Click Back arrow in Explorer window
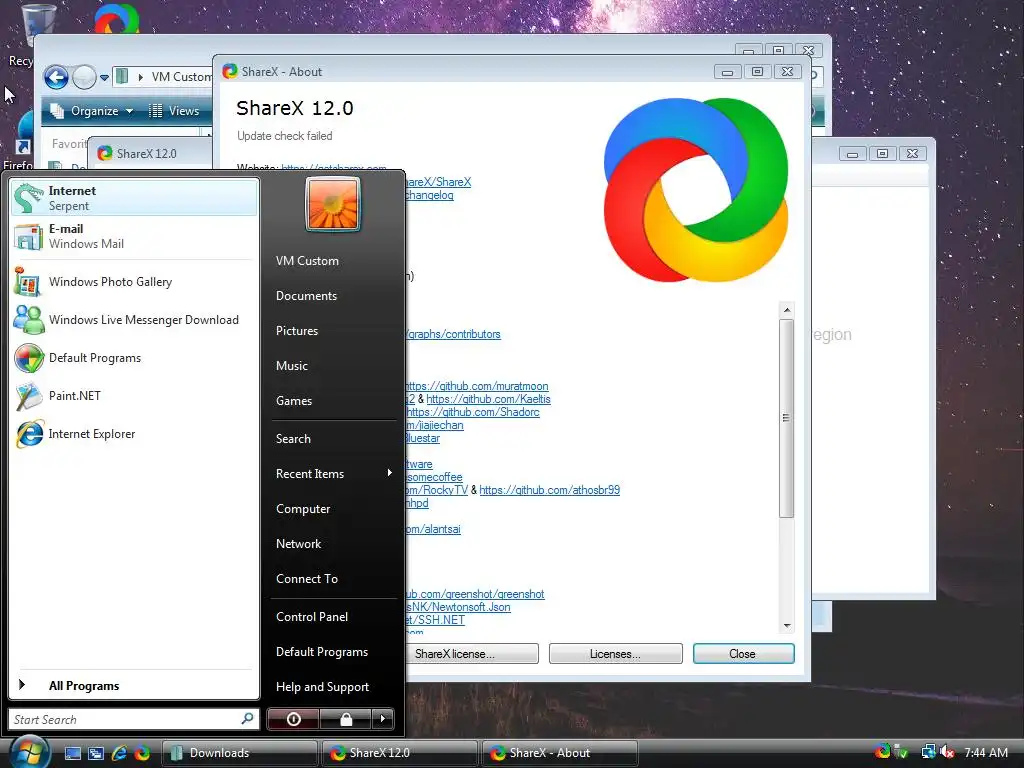Image resolution: width=1024 pixels, height=768 pixels. 56,78
